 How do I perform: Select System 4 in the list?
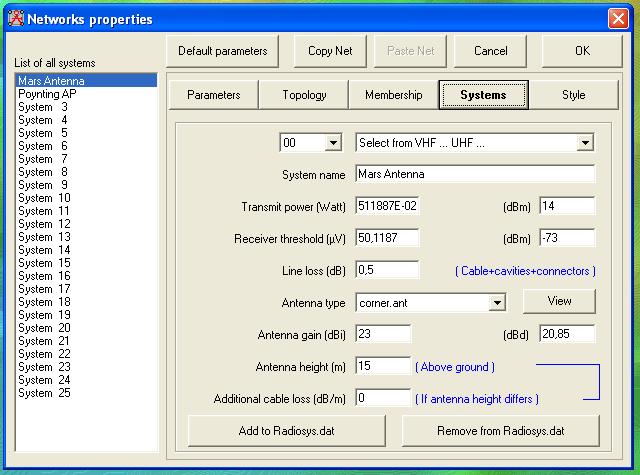[86, 120]
